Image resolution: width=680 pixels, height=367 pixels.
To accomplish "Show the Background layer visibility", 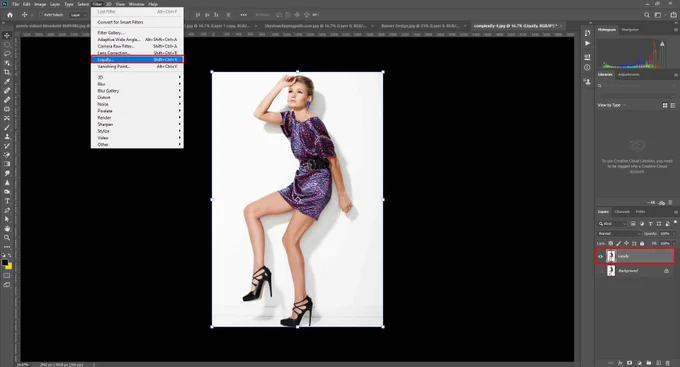I will tap(601, 271).
